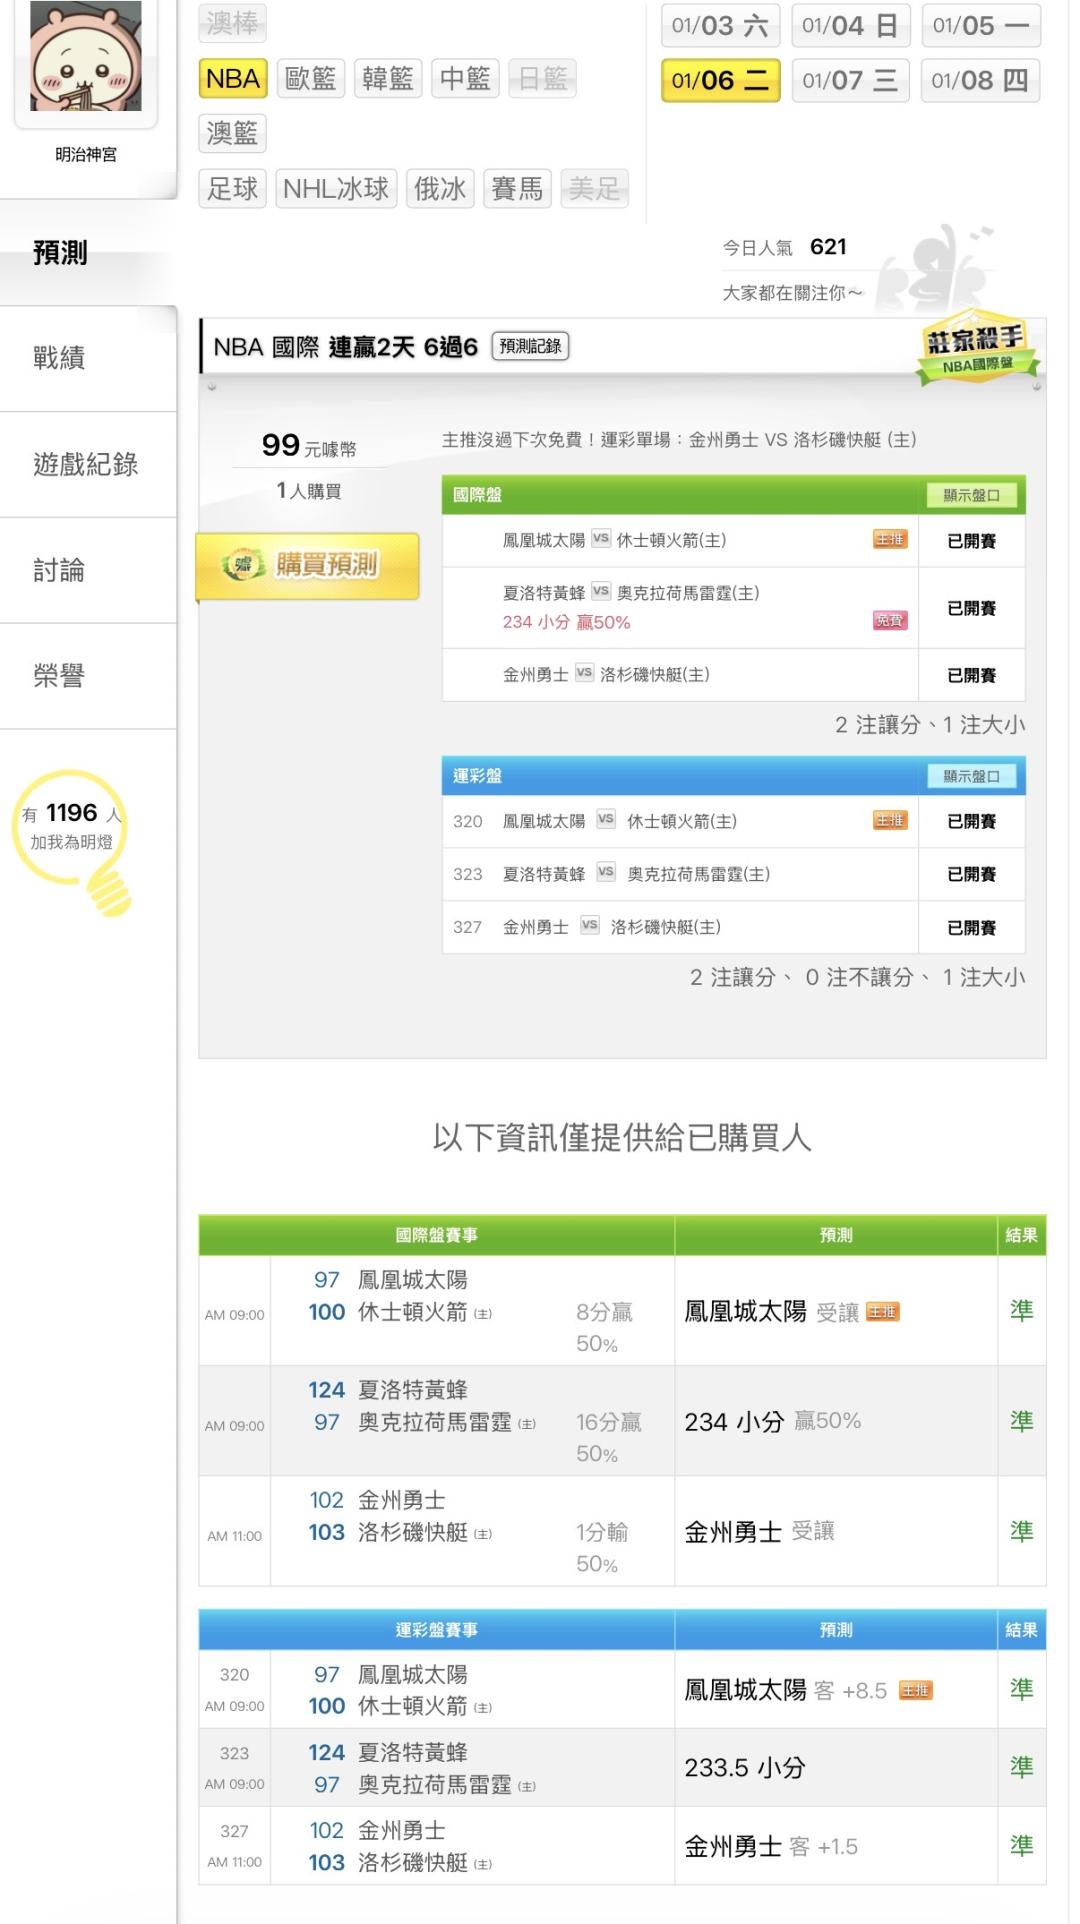
Task: Open the 榮譽 sidebar page
Action: point(60,676)
